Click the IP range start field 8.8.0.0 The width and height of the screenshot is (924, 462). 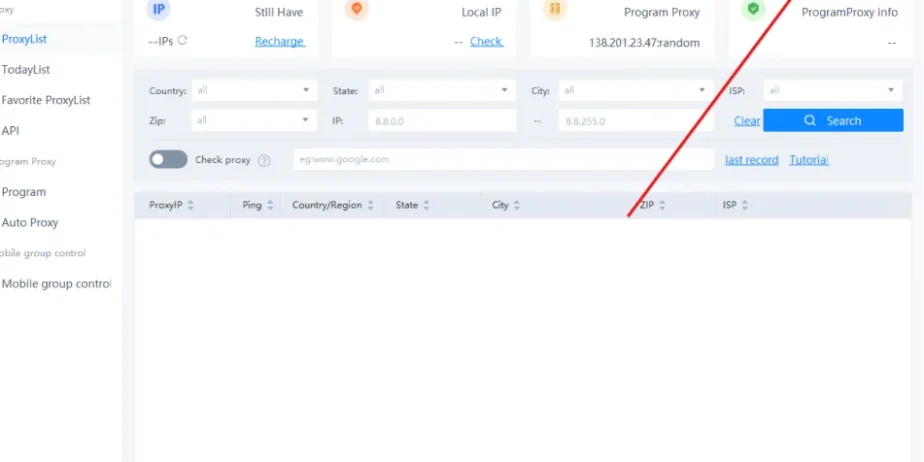point(443,121)
